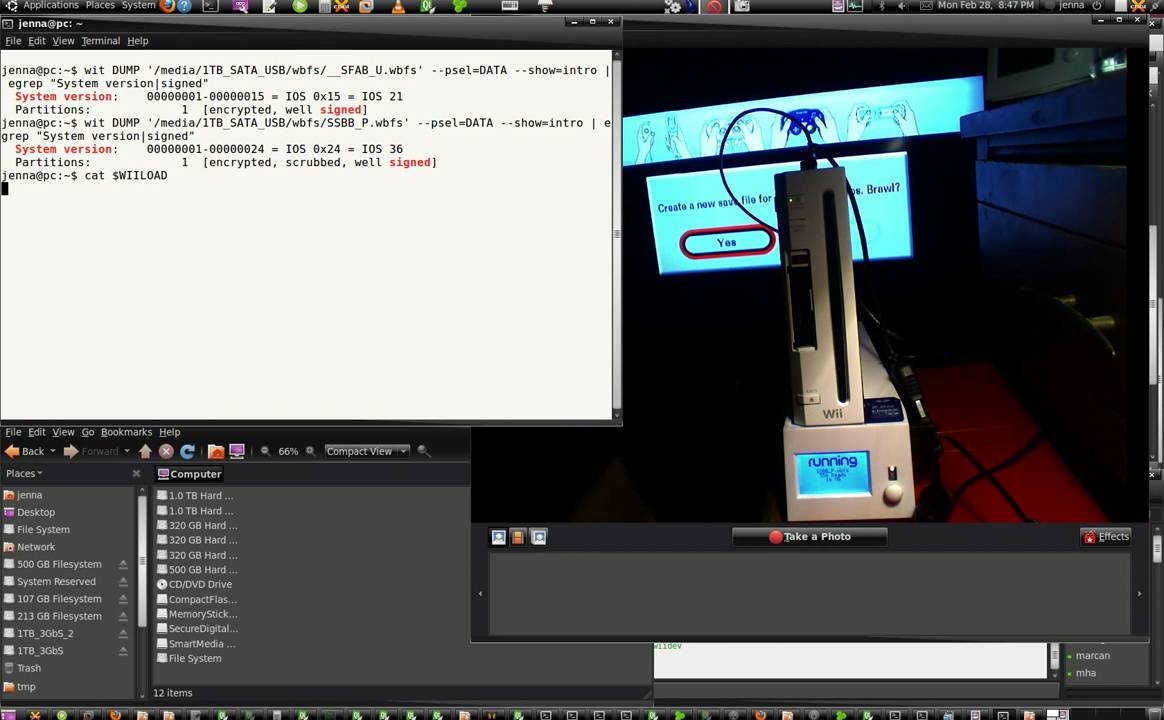Open the file manager Bookmarks menu
The image size is (1164, 720).
pyautogui.click(x=126, y=432)
